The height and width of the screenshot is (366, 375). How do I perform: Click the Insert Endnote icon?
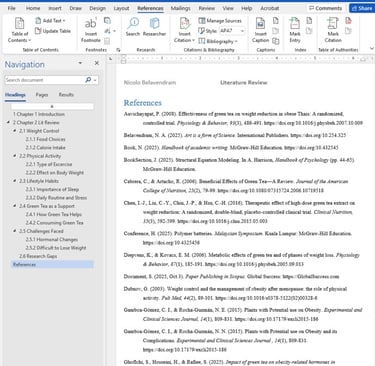107,21
